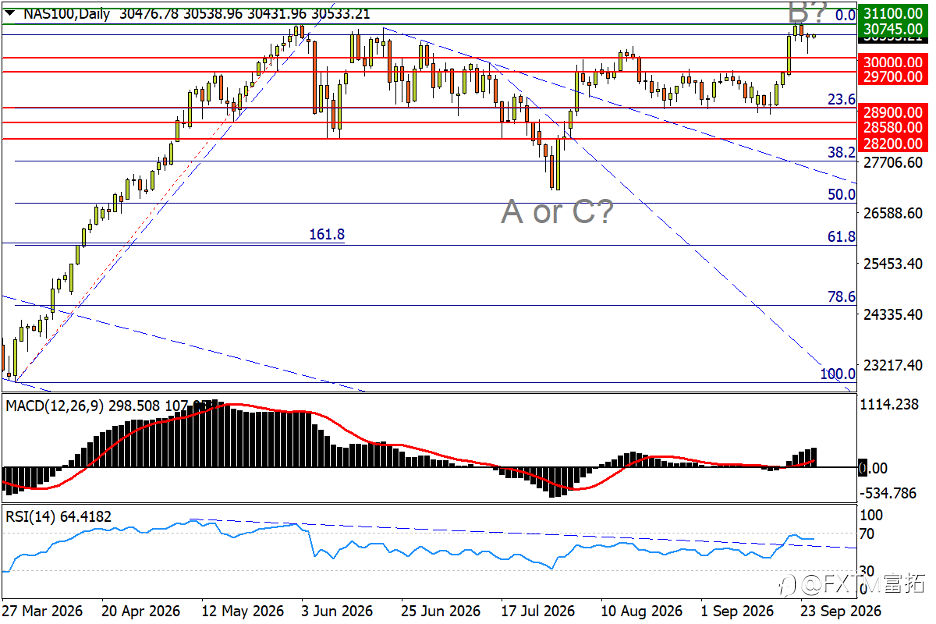Click the 3 Jun 2026 date label
Screen dimensions: 936x624
tap(337, 611)
